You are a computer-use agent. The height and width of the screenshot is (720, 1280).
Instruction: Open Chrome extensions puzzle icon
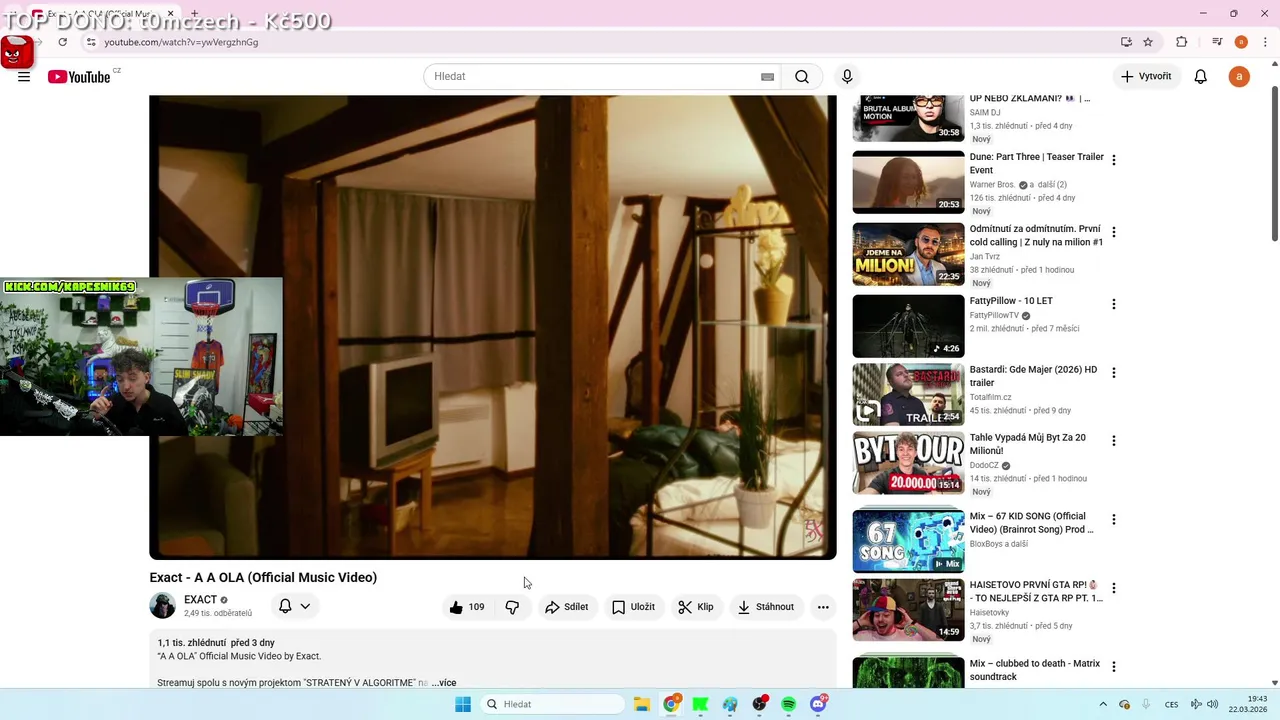pyautogui.click(x=1182, y=42)
